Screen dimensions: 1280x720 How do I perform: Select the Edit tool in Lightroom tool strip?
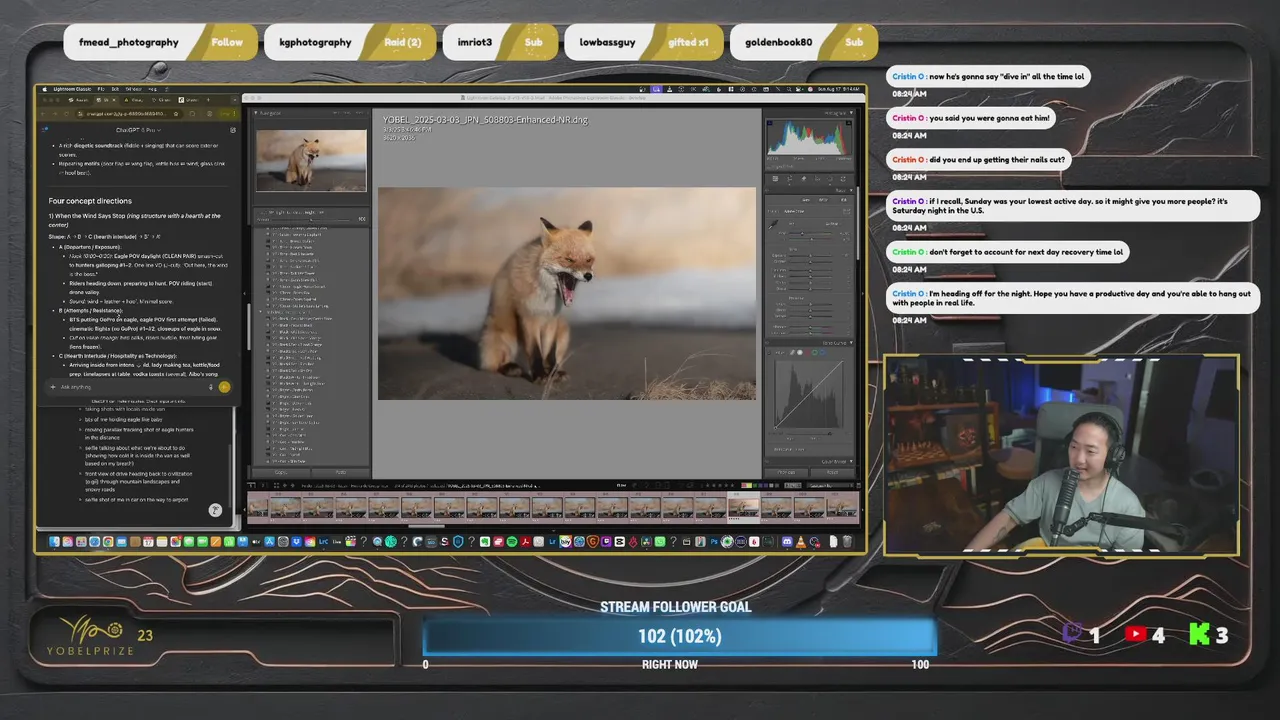click(775, 179)
